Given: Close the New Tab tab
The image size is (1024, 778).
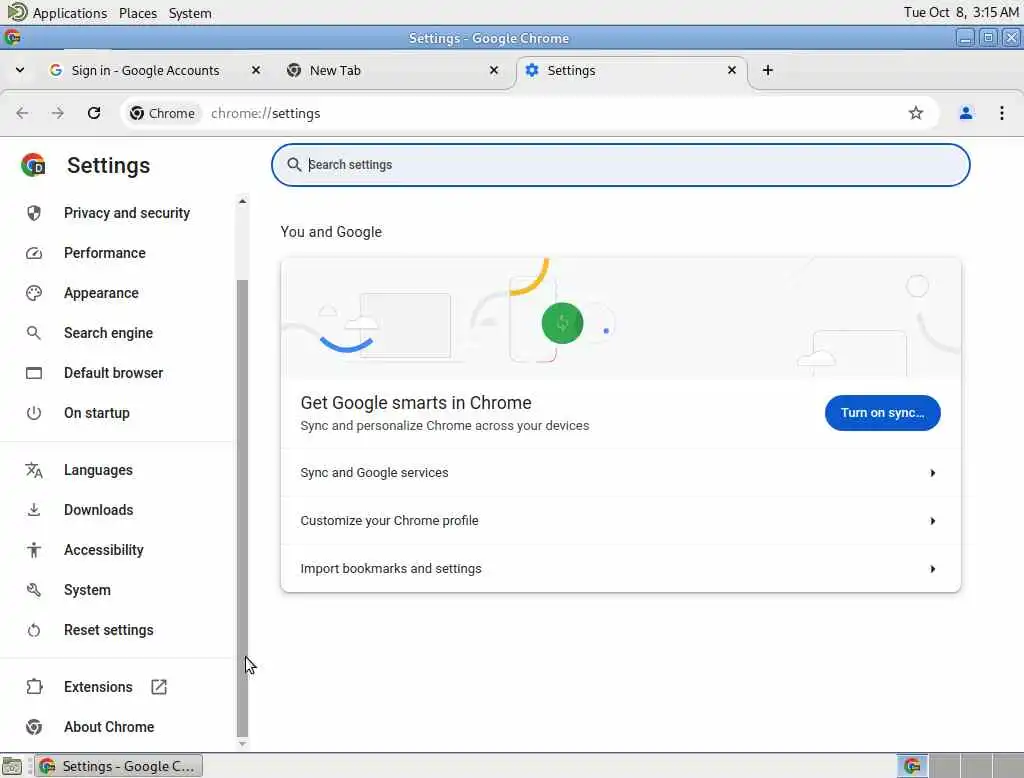Looking at the screenshot, I should [x=494, y=70].
